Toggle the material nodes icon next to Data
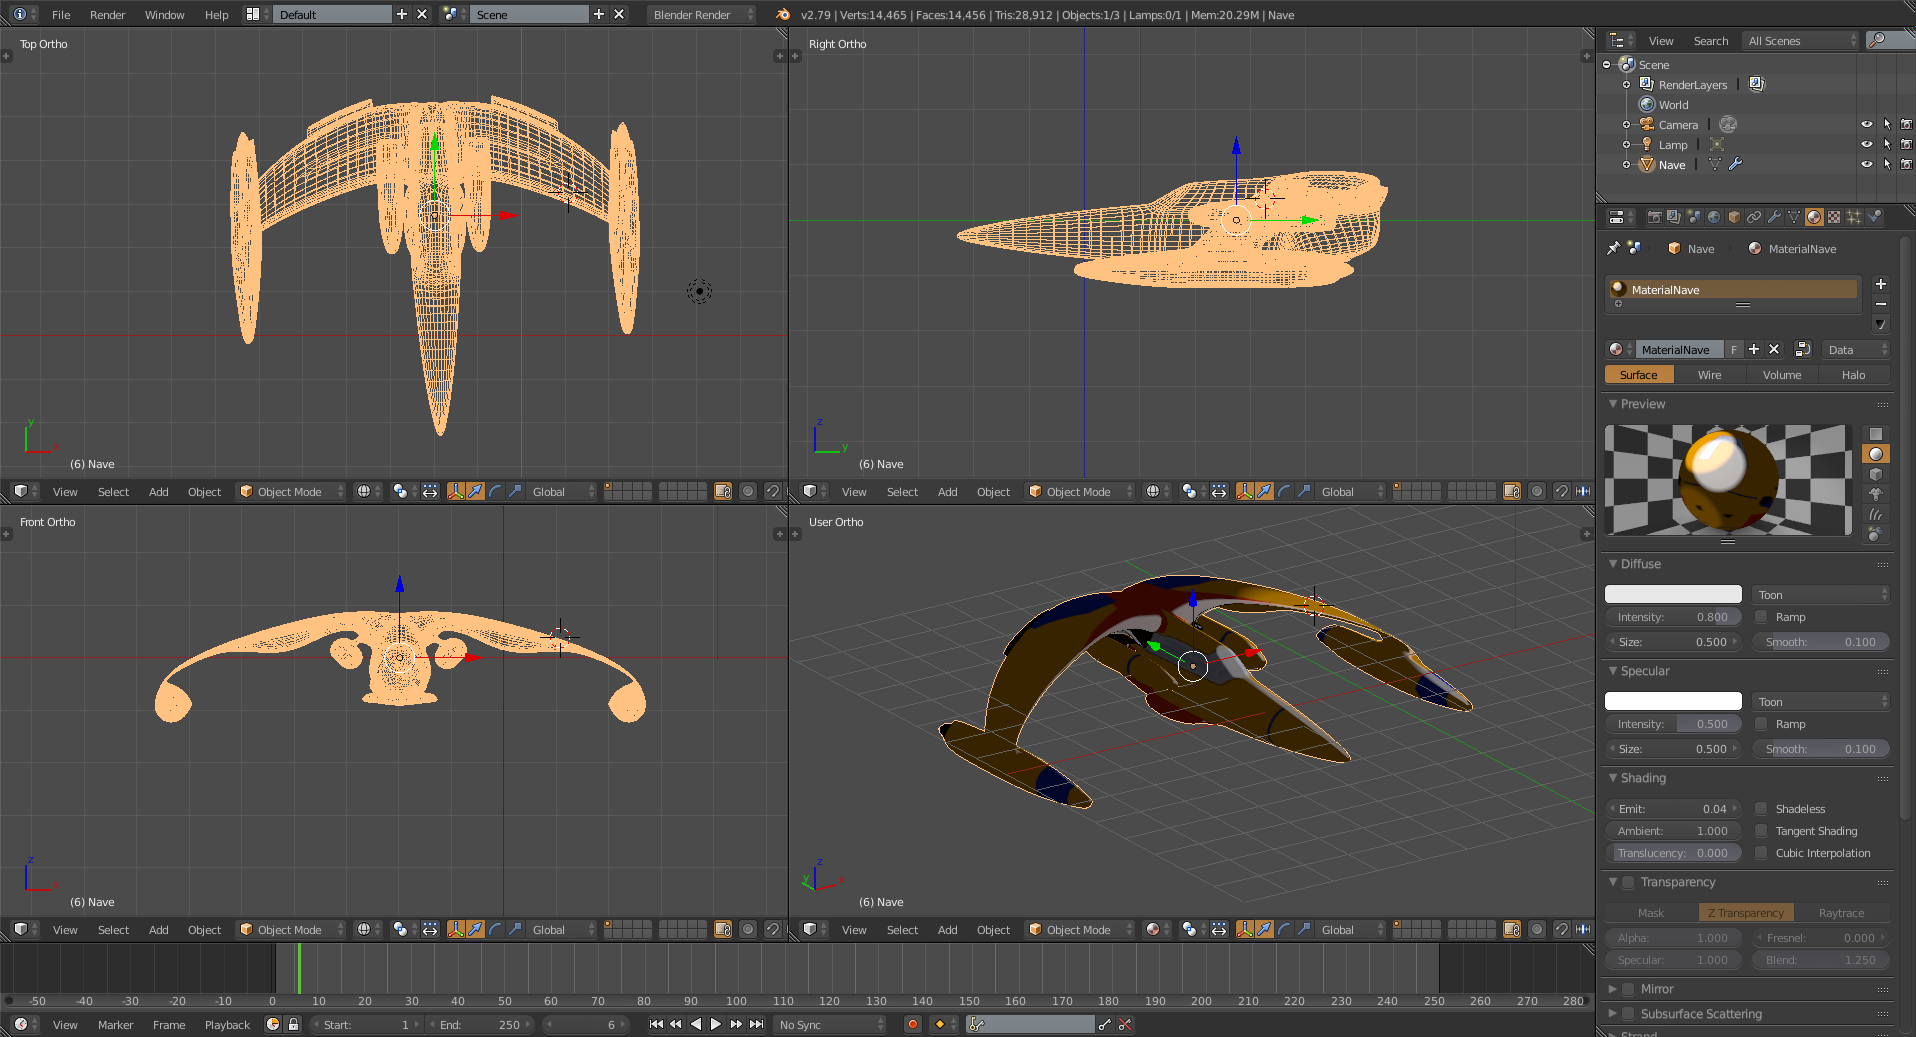 [1803, 350]
